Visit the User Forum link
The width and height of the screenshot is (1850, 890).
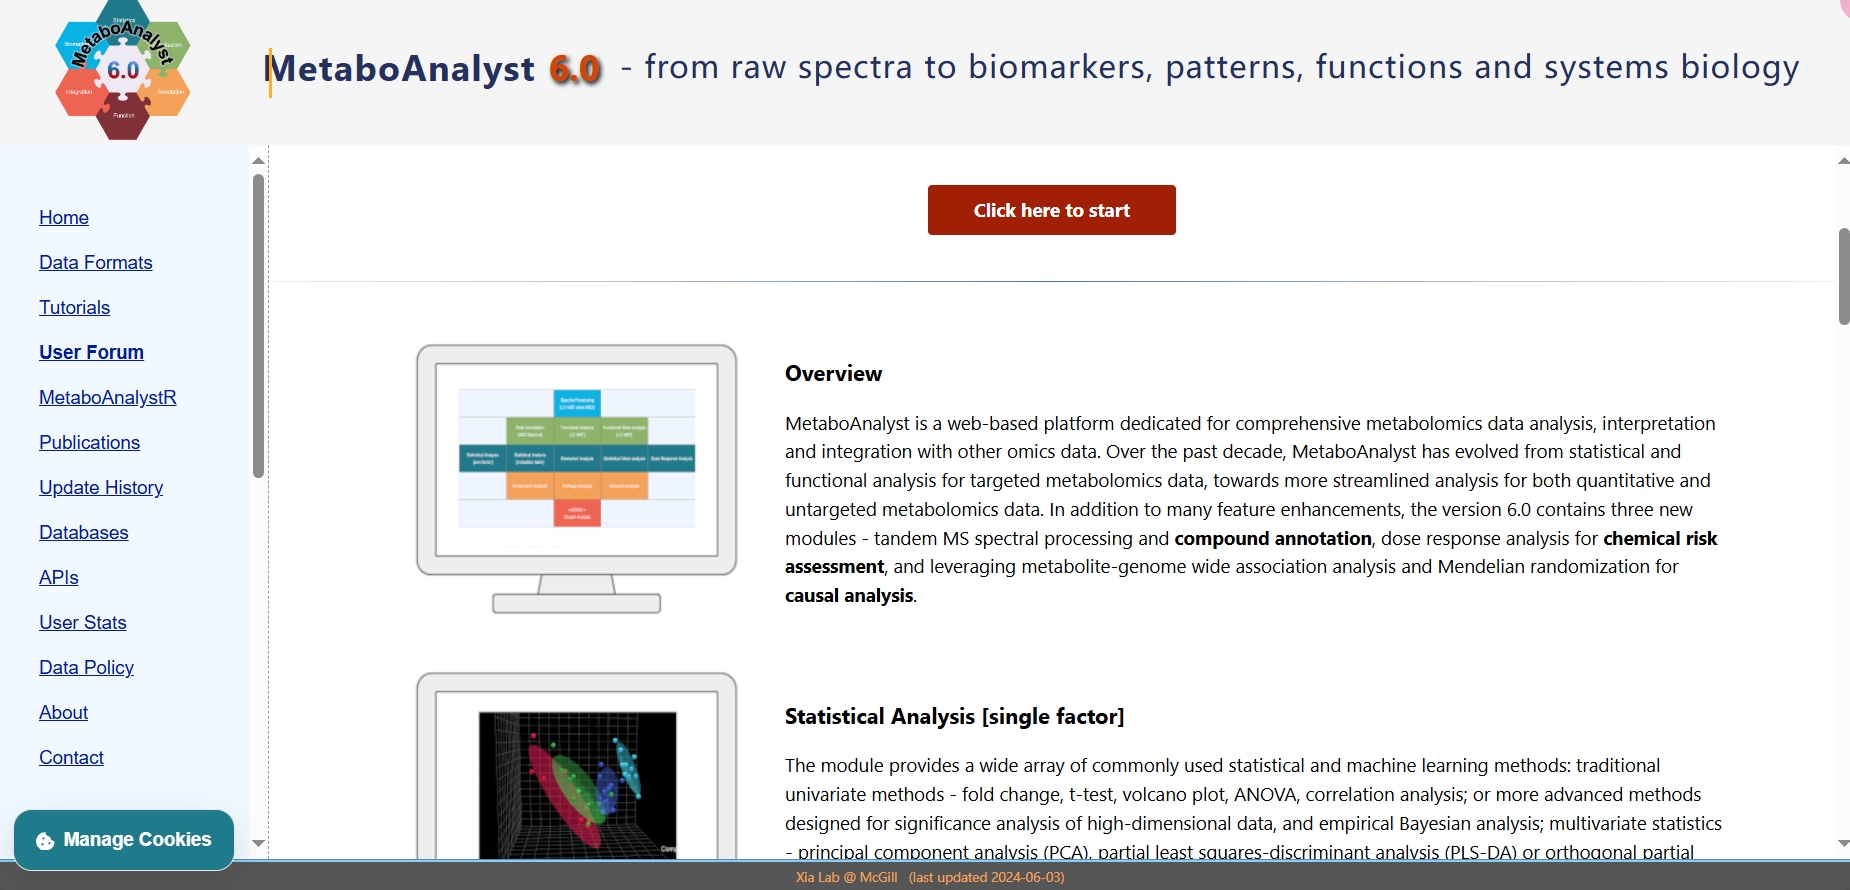92,352
